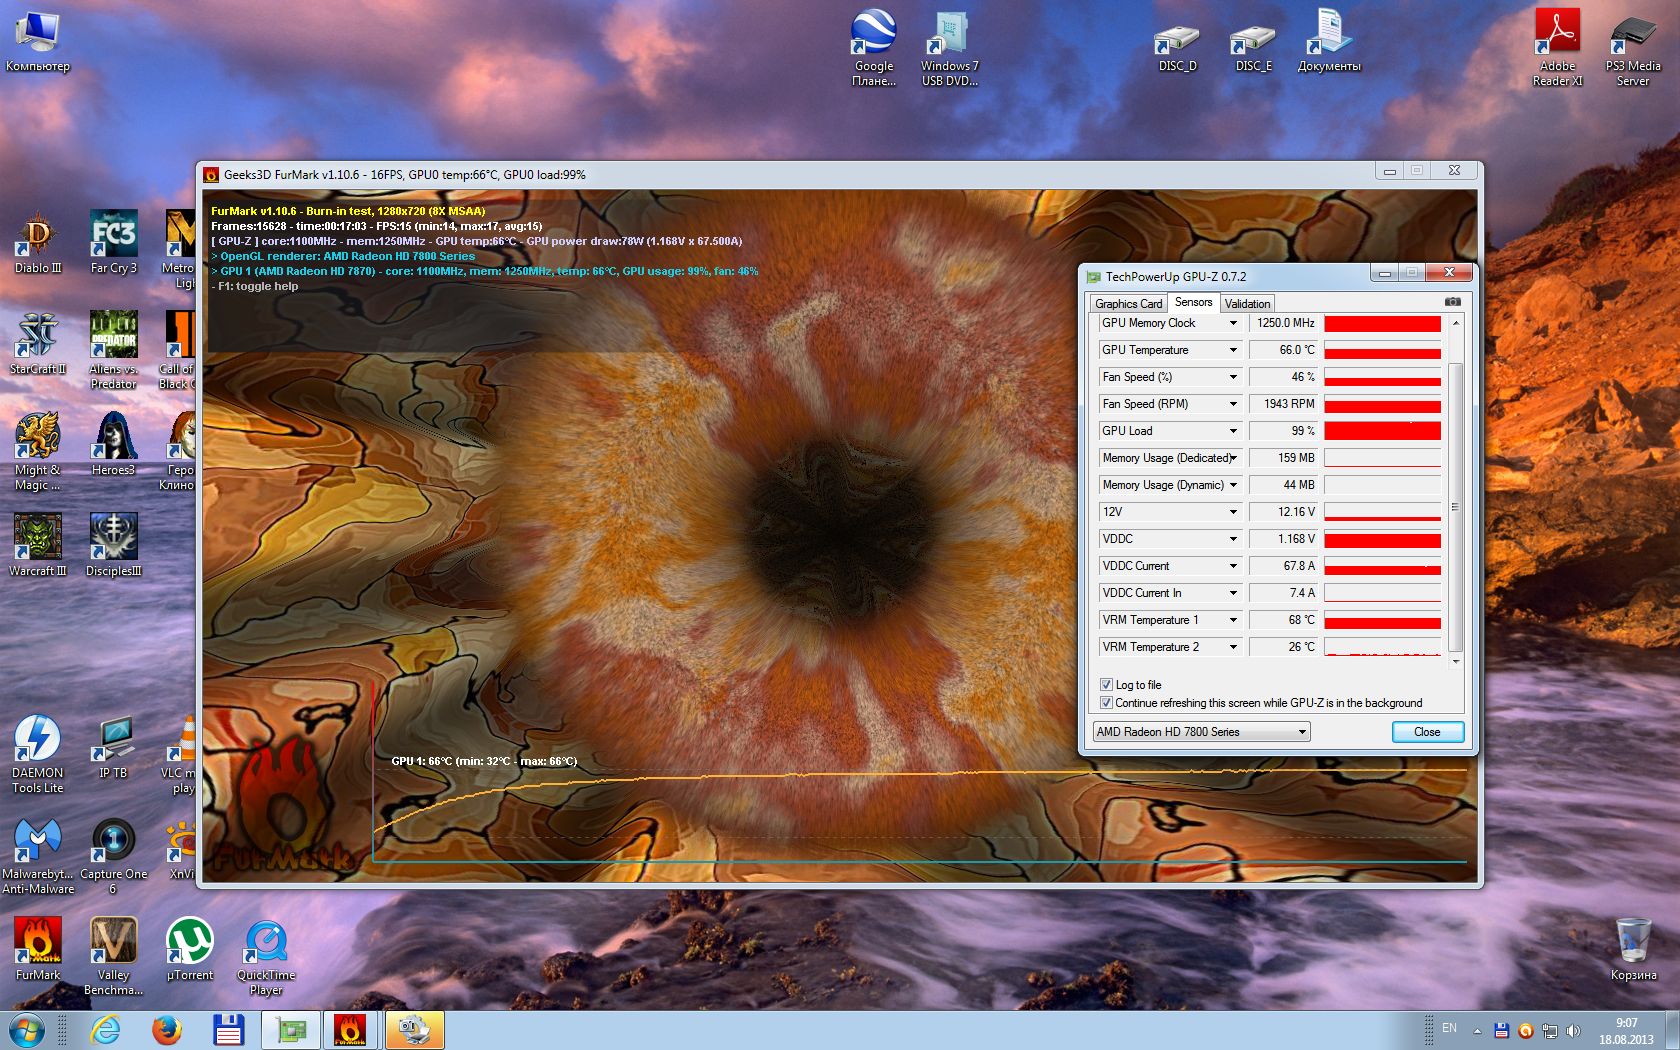Click the GPU Temperature history graph
This screenshot has height=1050, width=1680.
(1382, 350)
